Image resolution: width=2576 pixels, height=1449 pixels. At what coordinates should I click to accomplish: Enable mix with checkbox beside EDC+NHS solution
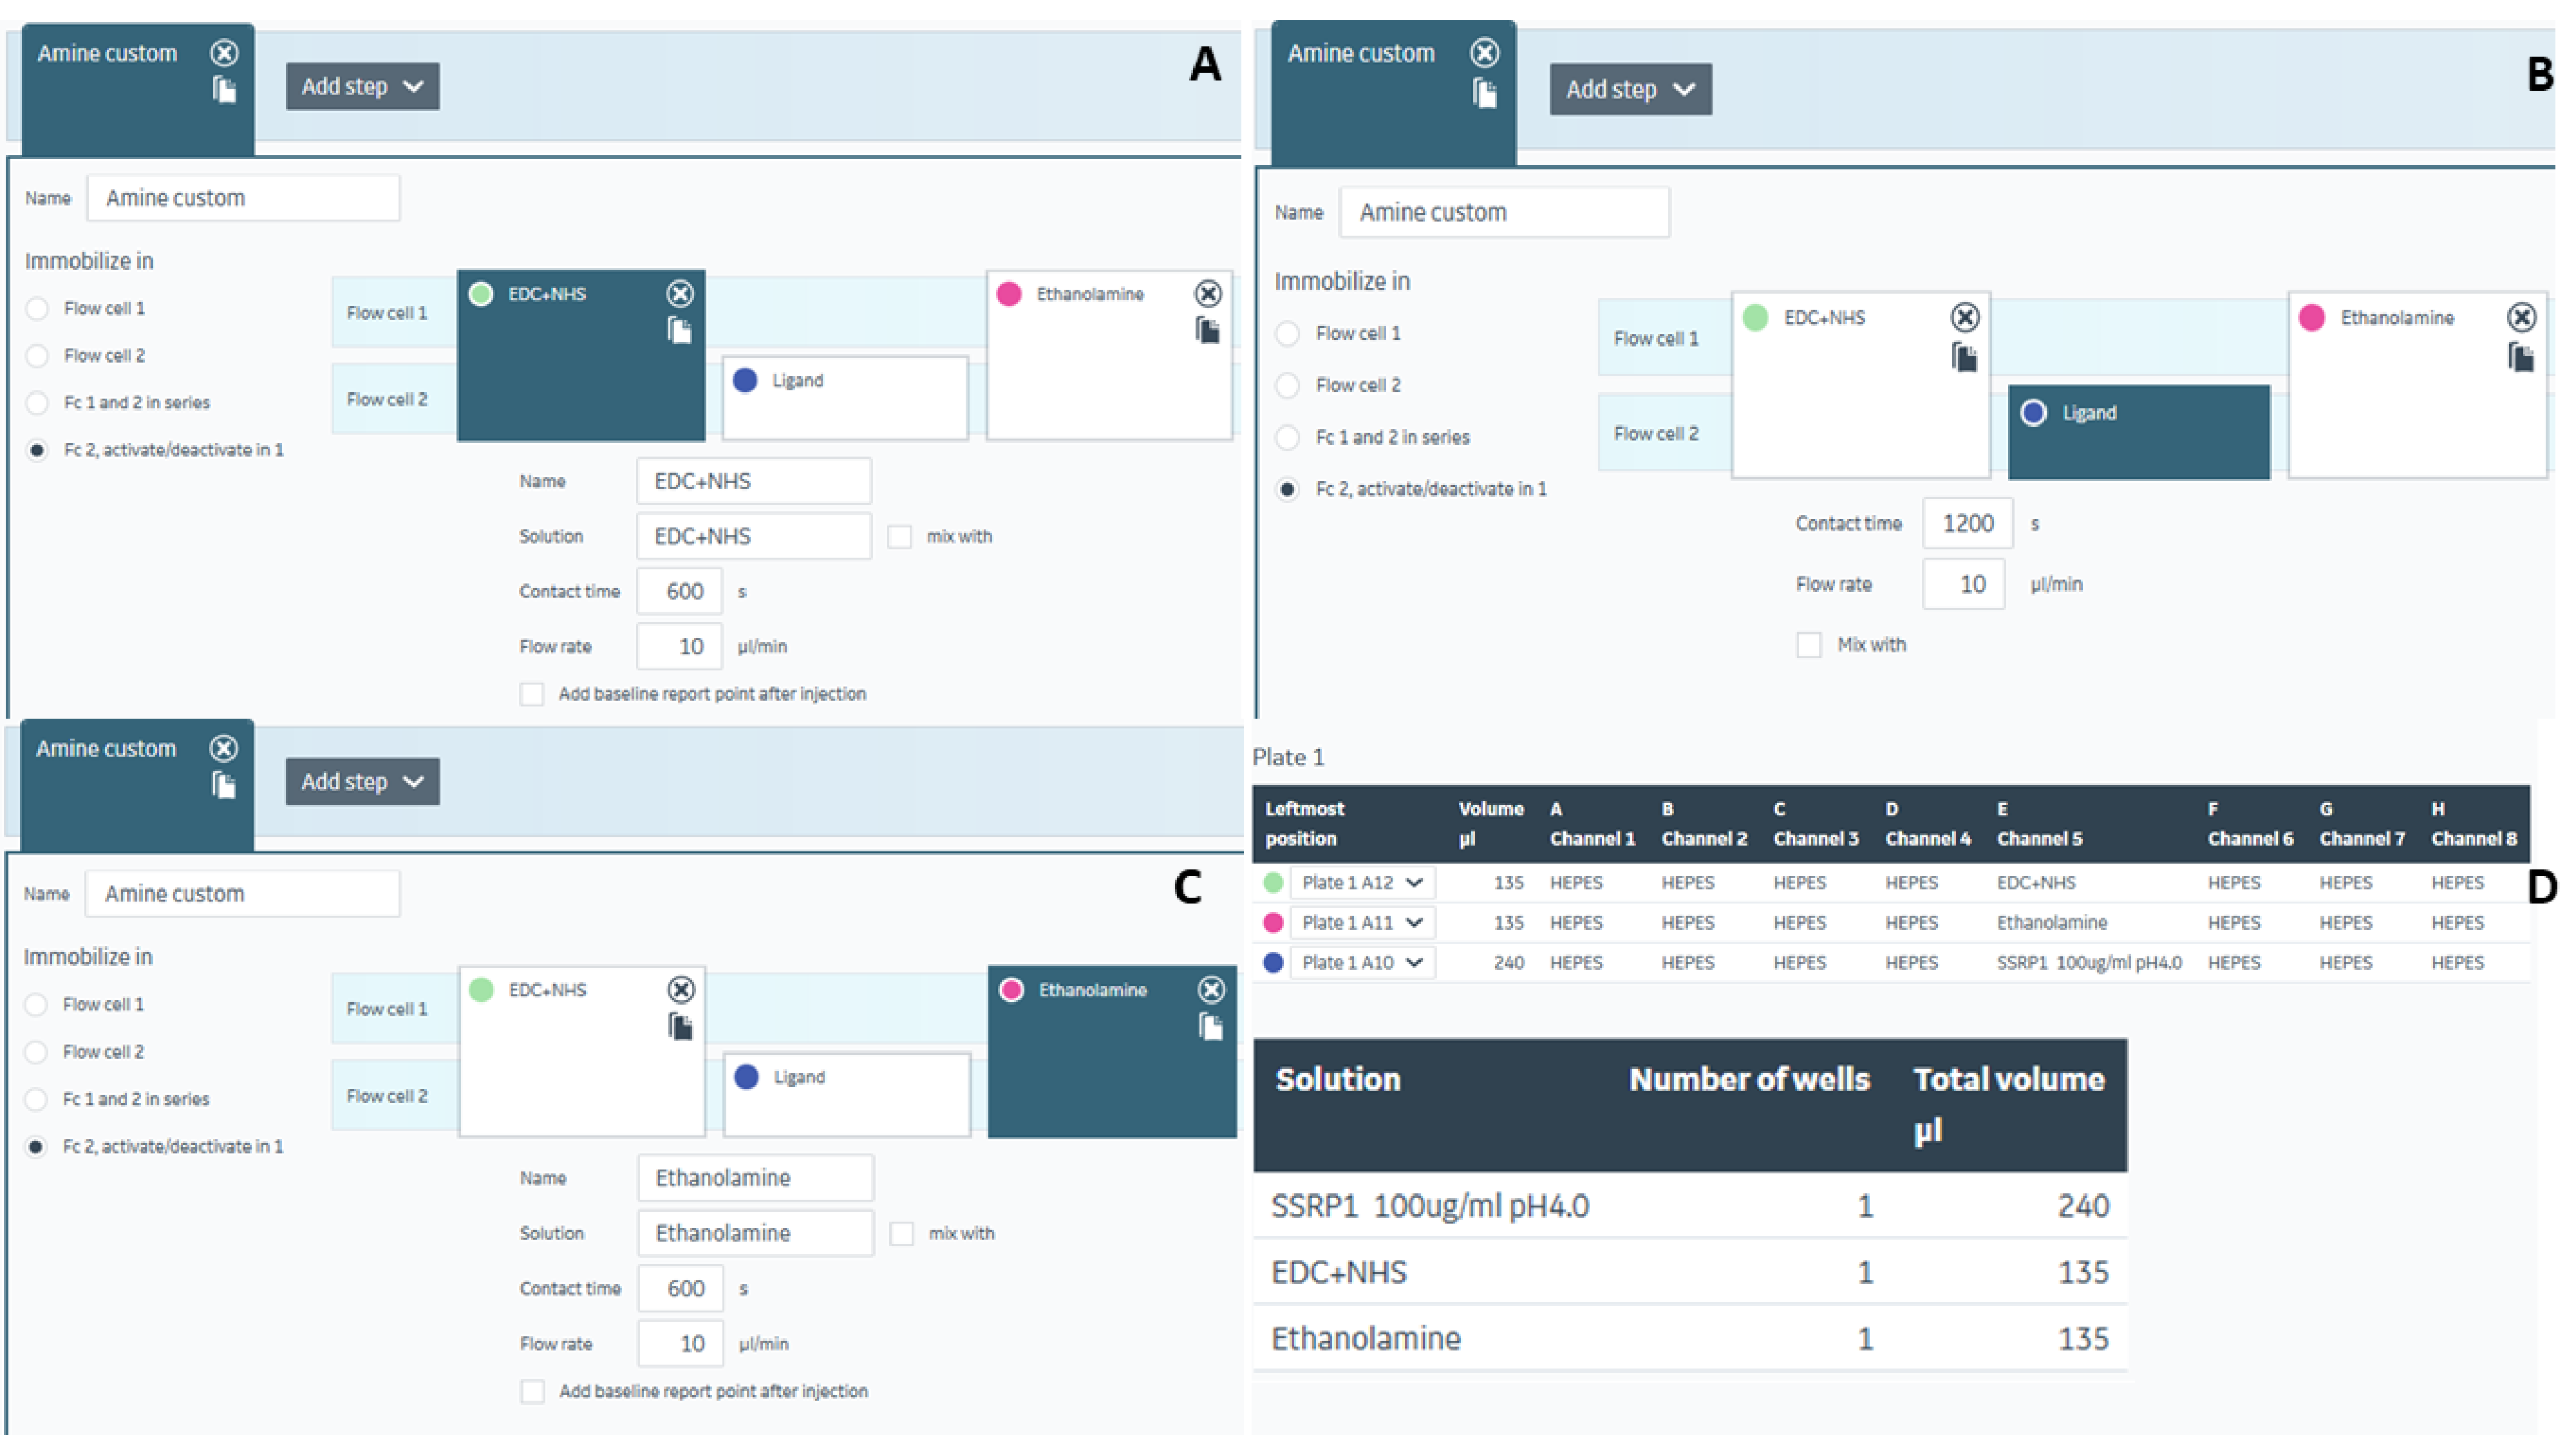(x=900, y=537)
